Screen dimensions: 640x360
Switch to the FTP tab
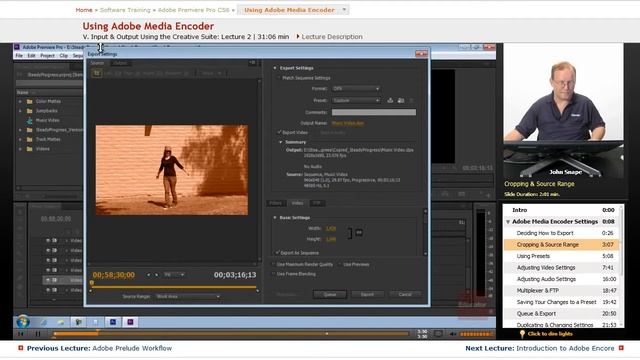(317, 203)
